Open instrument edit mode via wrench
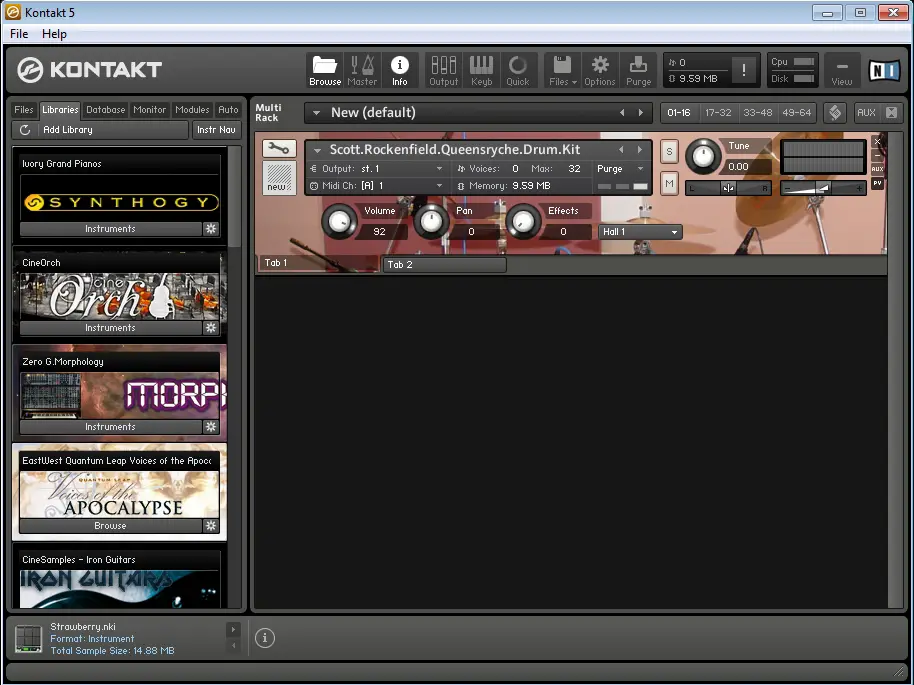 coord(279,149)
